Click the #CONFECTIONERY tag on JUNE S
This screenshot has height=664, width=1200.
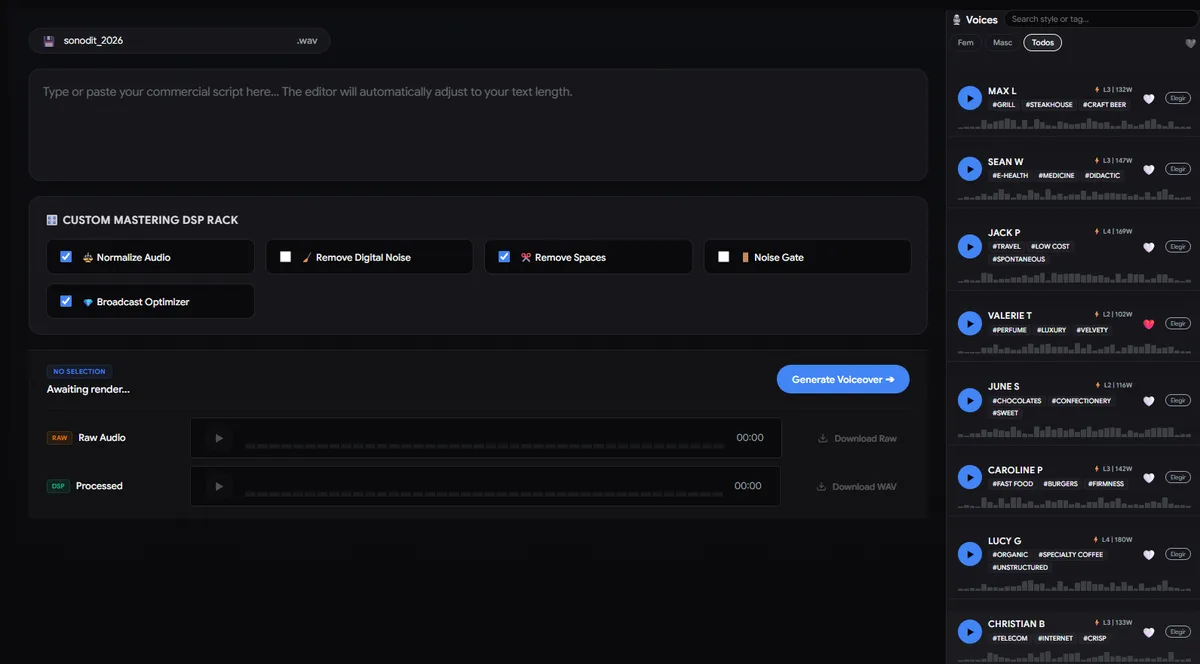(x=1081, y=400)
